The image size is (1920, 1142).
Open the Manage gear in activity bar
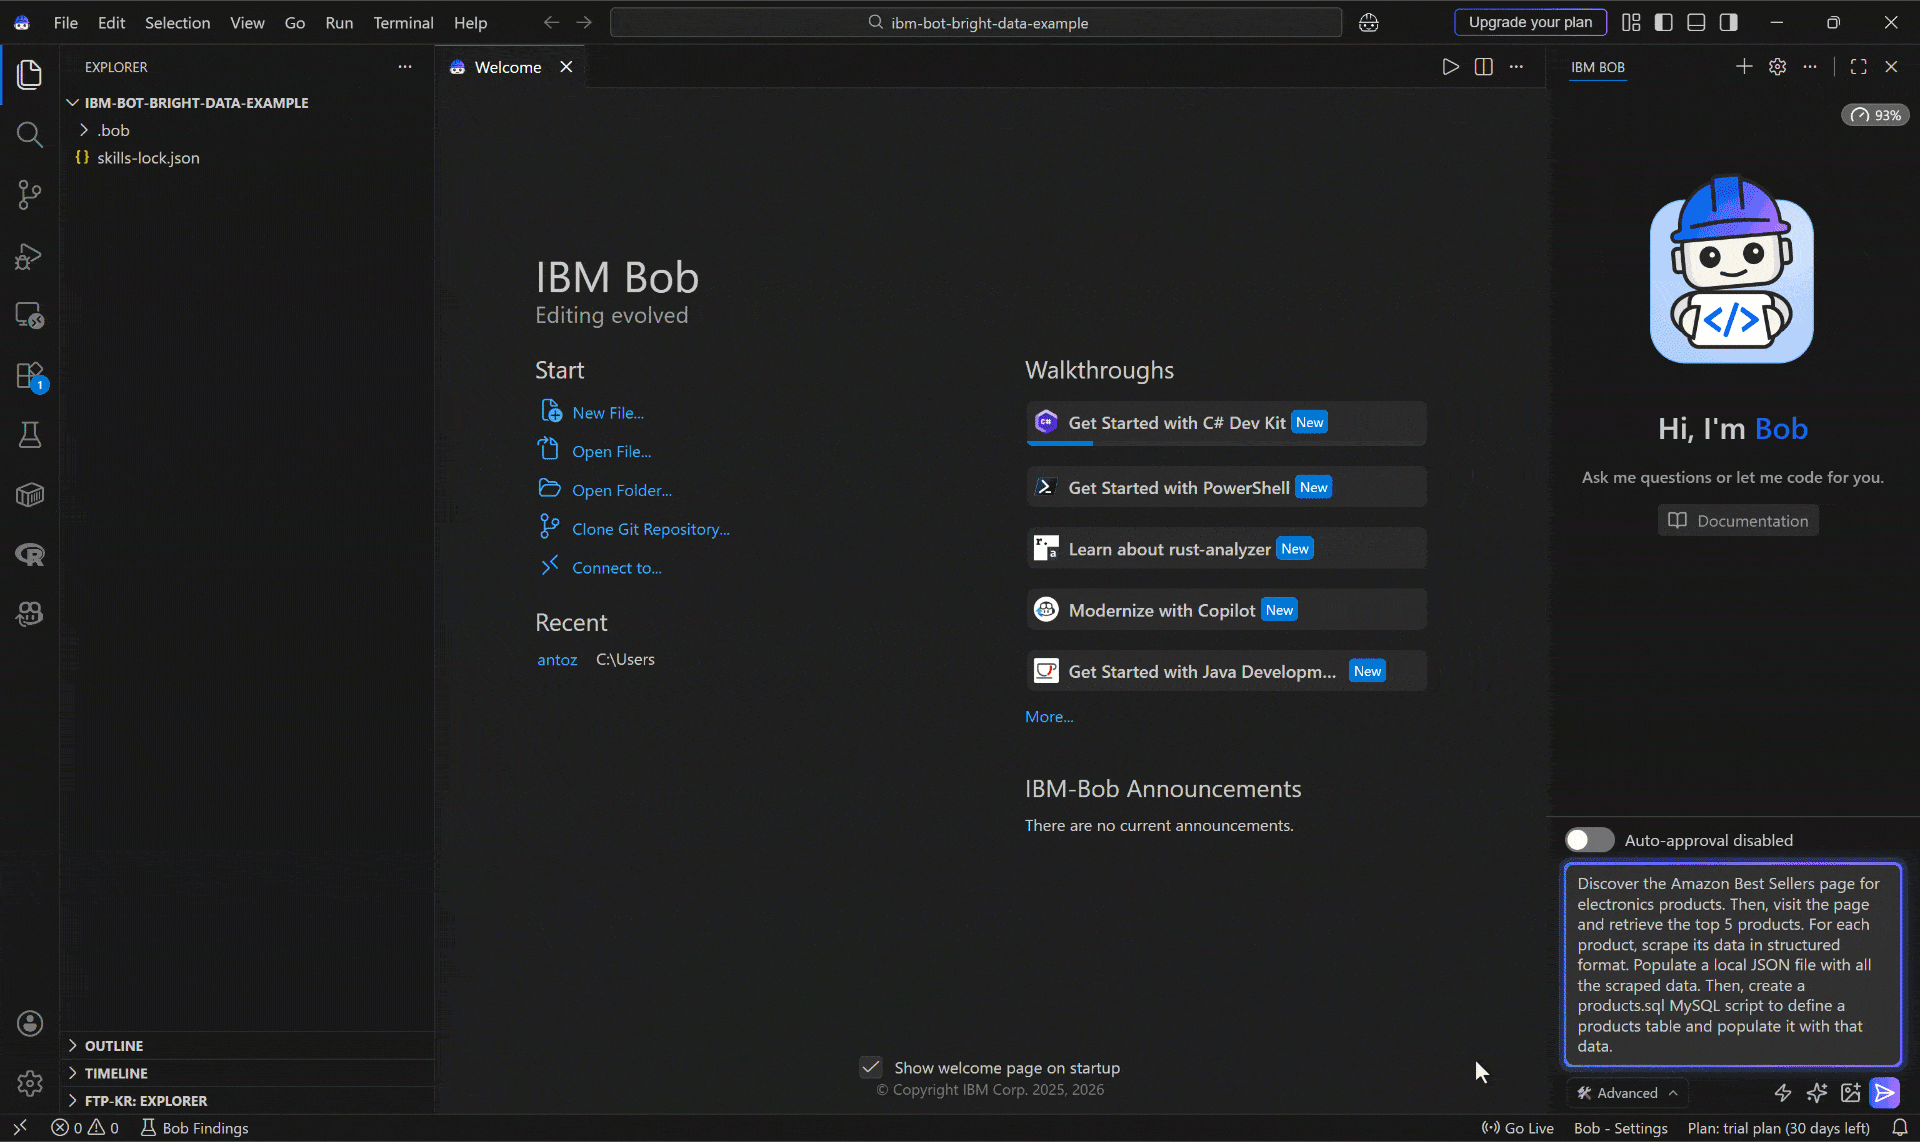tap(30, 1083)
